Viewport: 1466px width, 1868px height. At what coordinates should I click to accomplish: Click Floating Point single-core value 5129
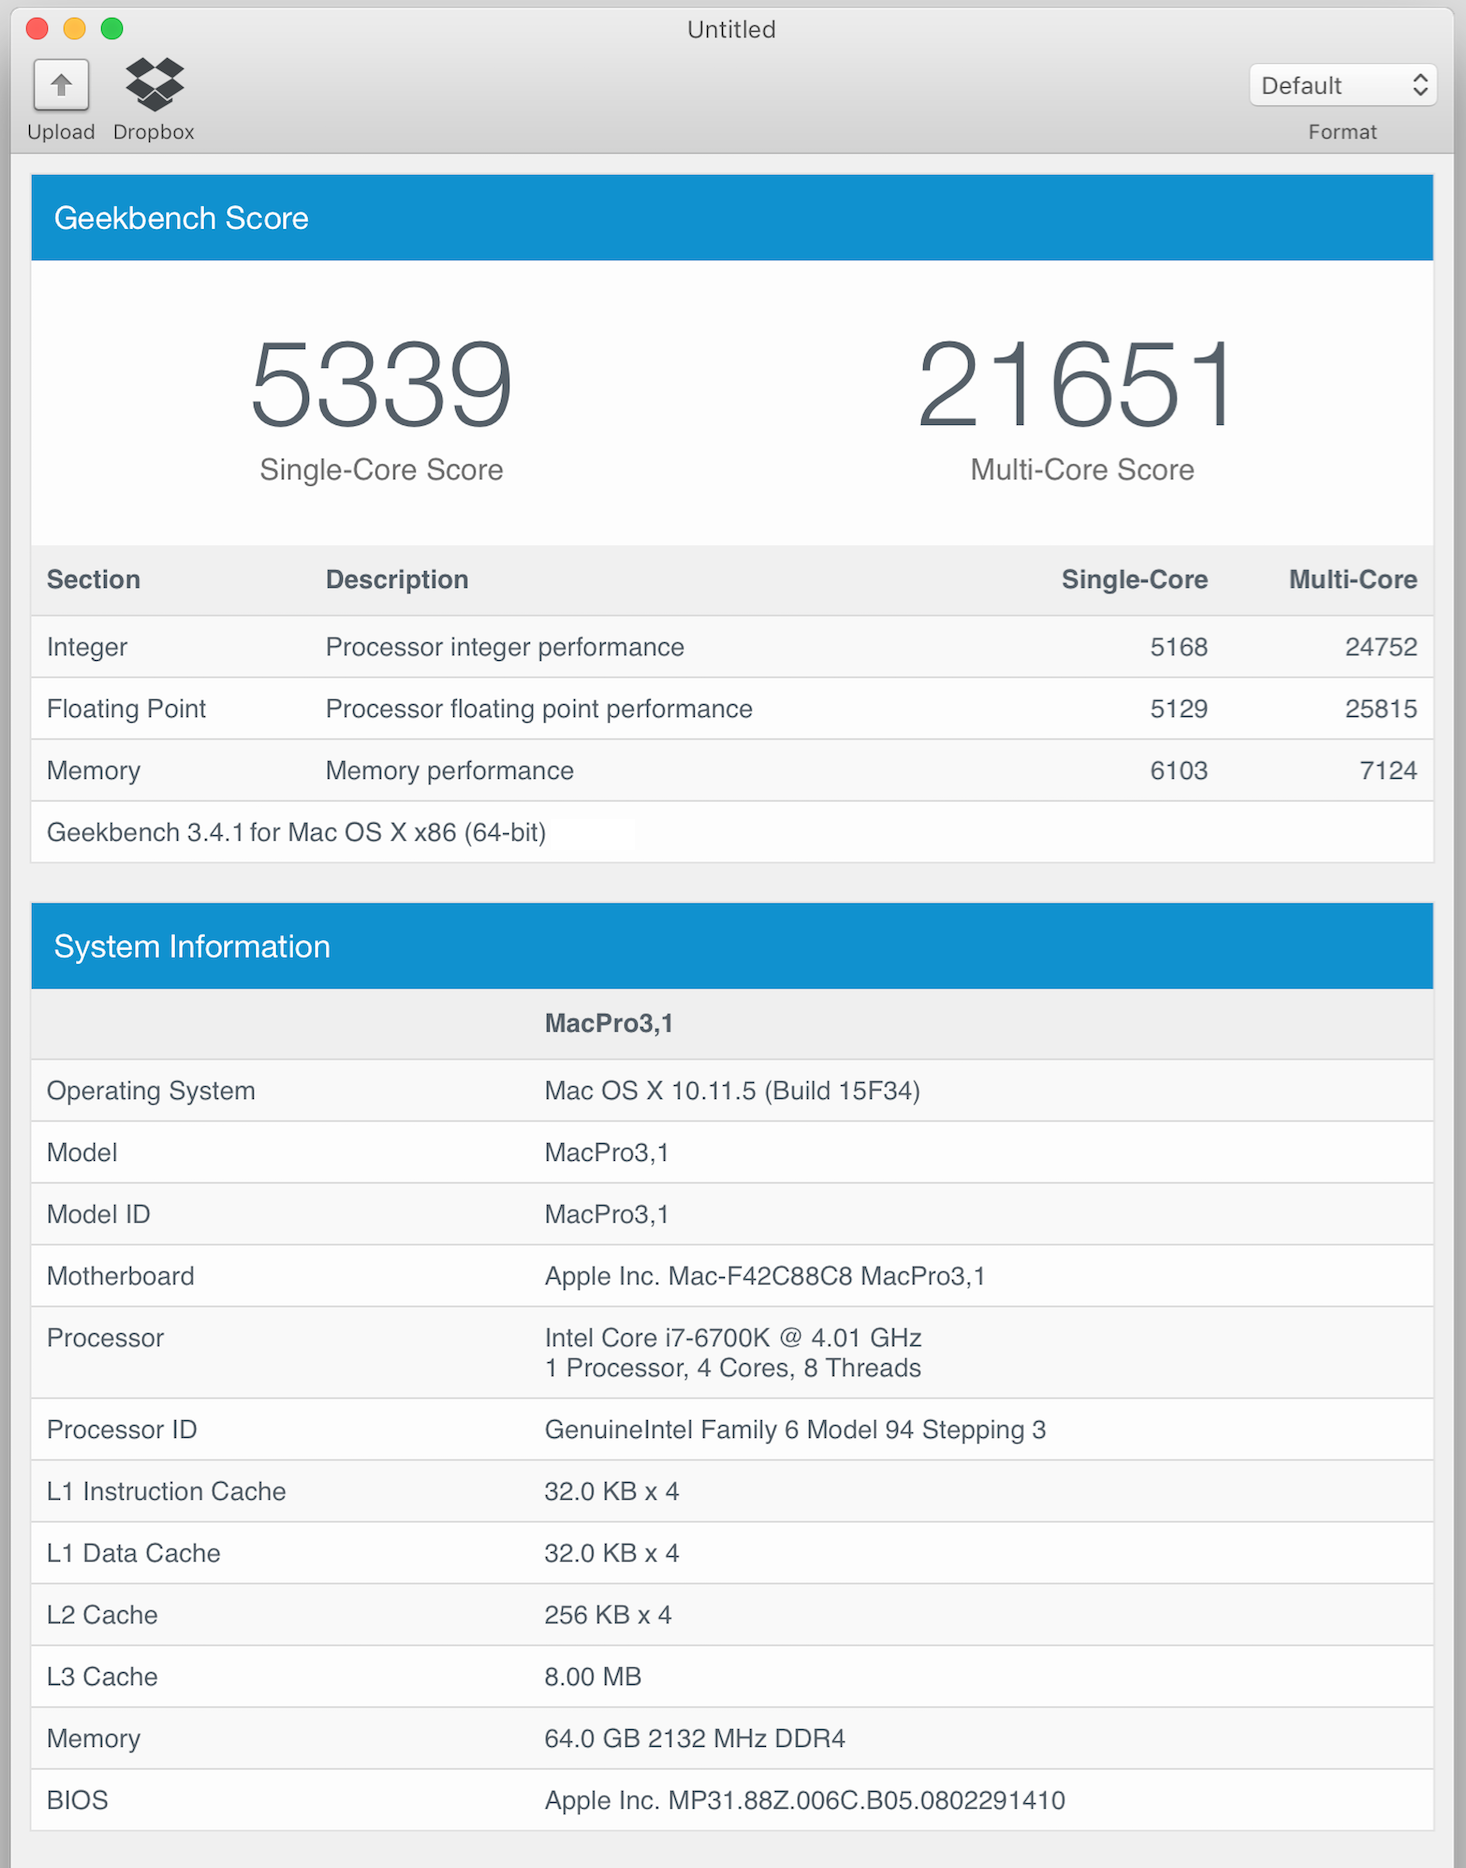coord(1179,709)
